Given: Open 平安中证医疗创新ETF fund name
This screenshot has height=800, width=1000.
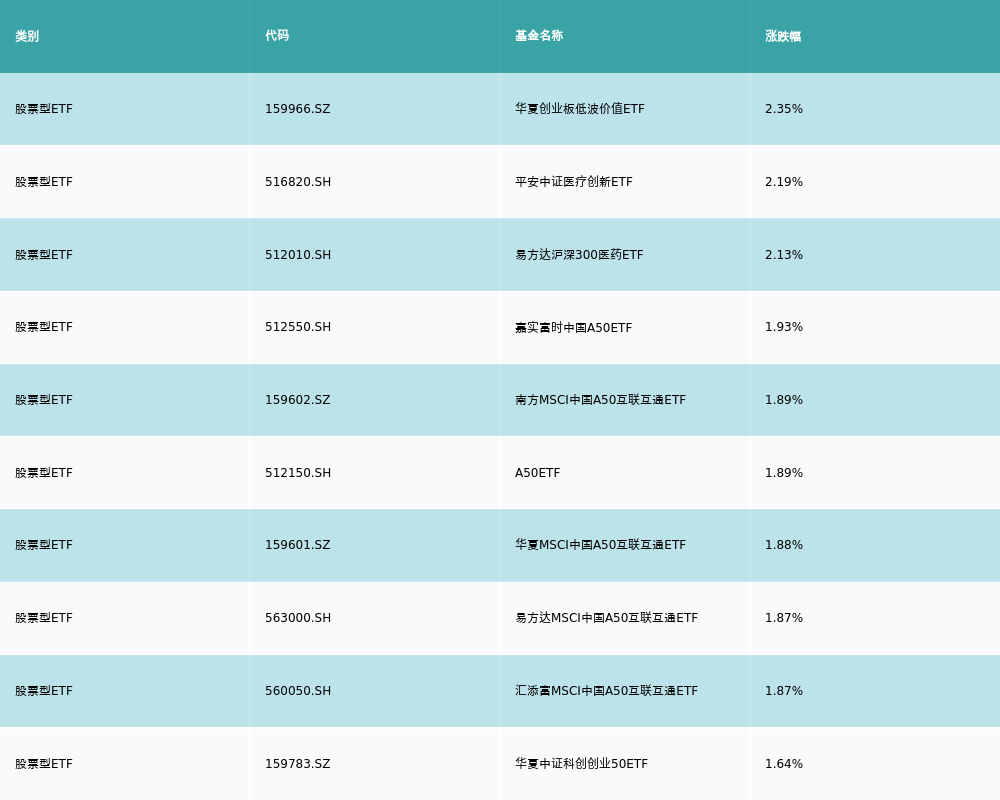Looking at the screenshot, I should 574,182.
